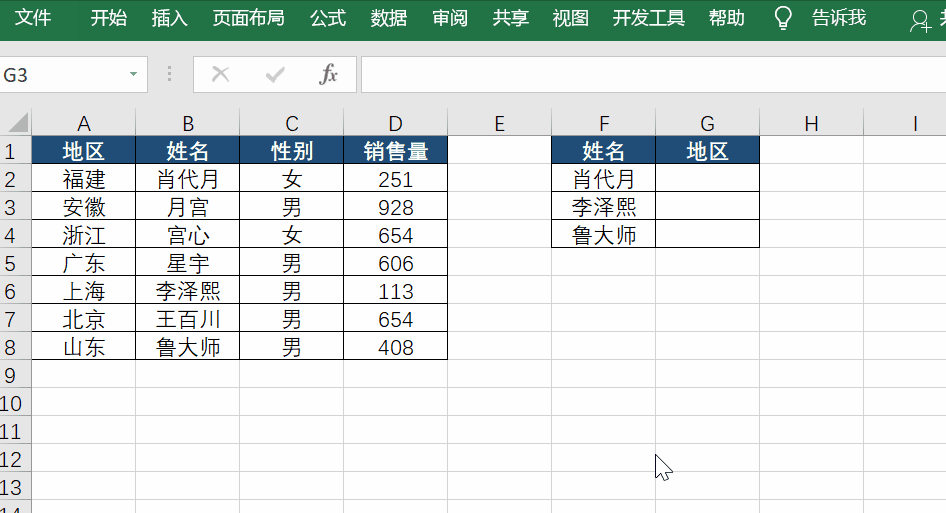Select row 9 header
The height and width of the screenshot is (513, 946).
[x=15, y=375]
